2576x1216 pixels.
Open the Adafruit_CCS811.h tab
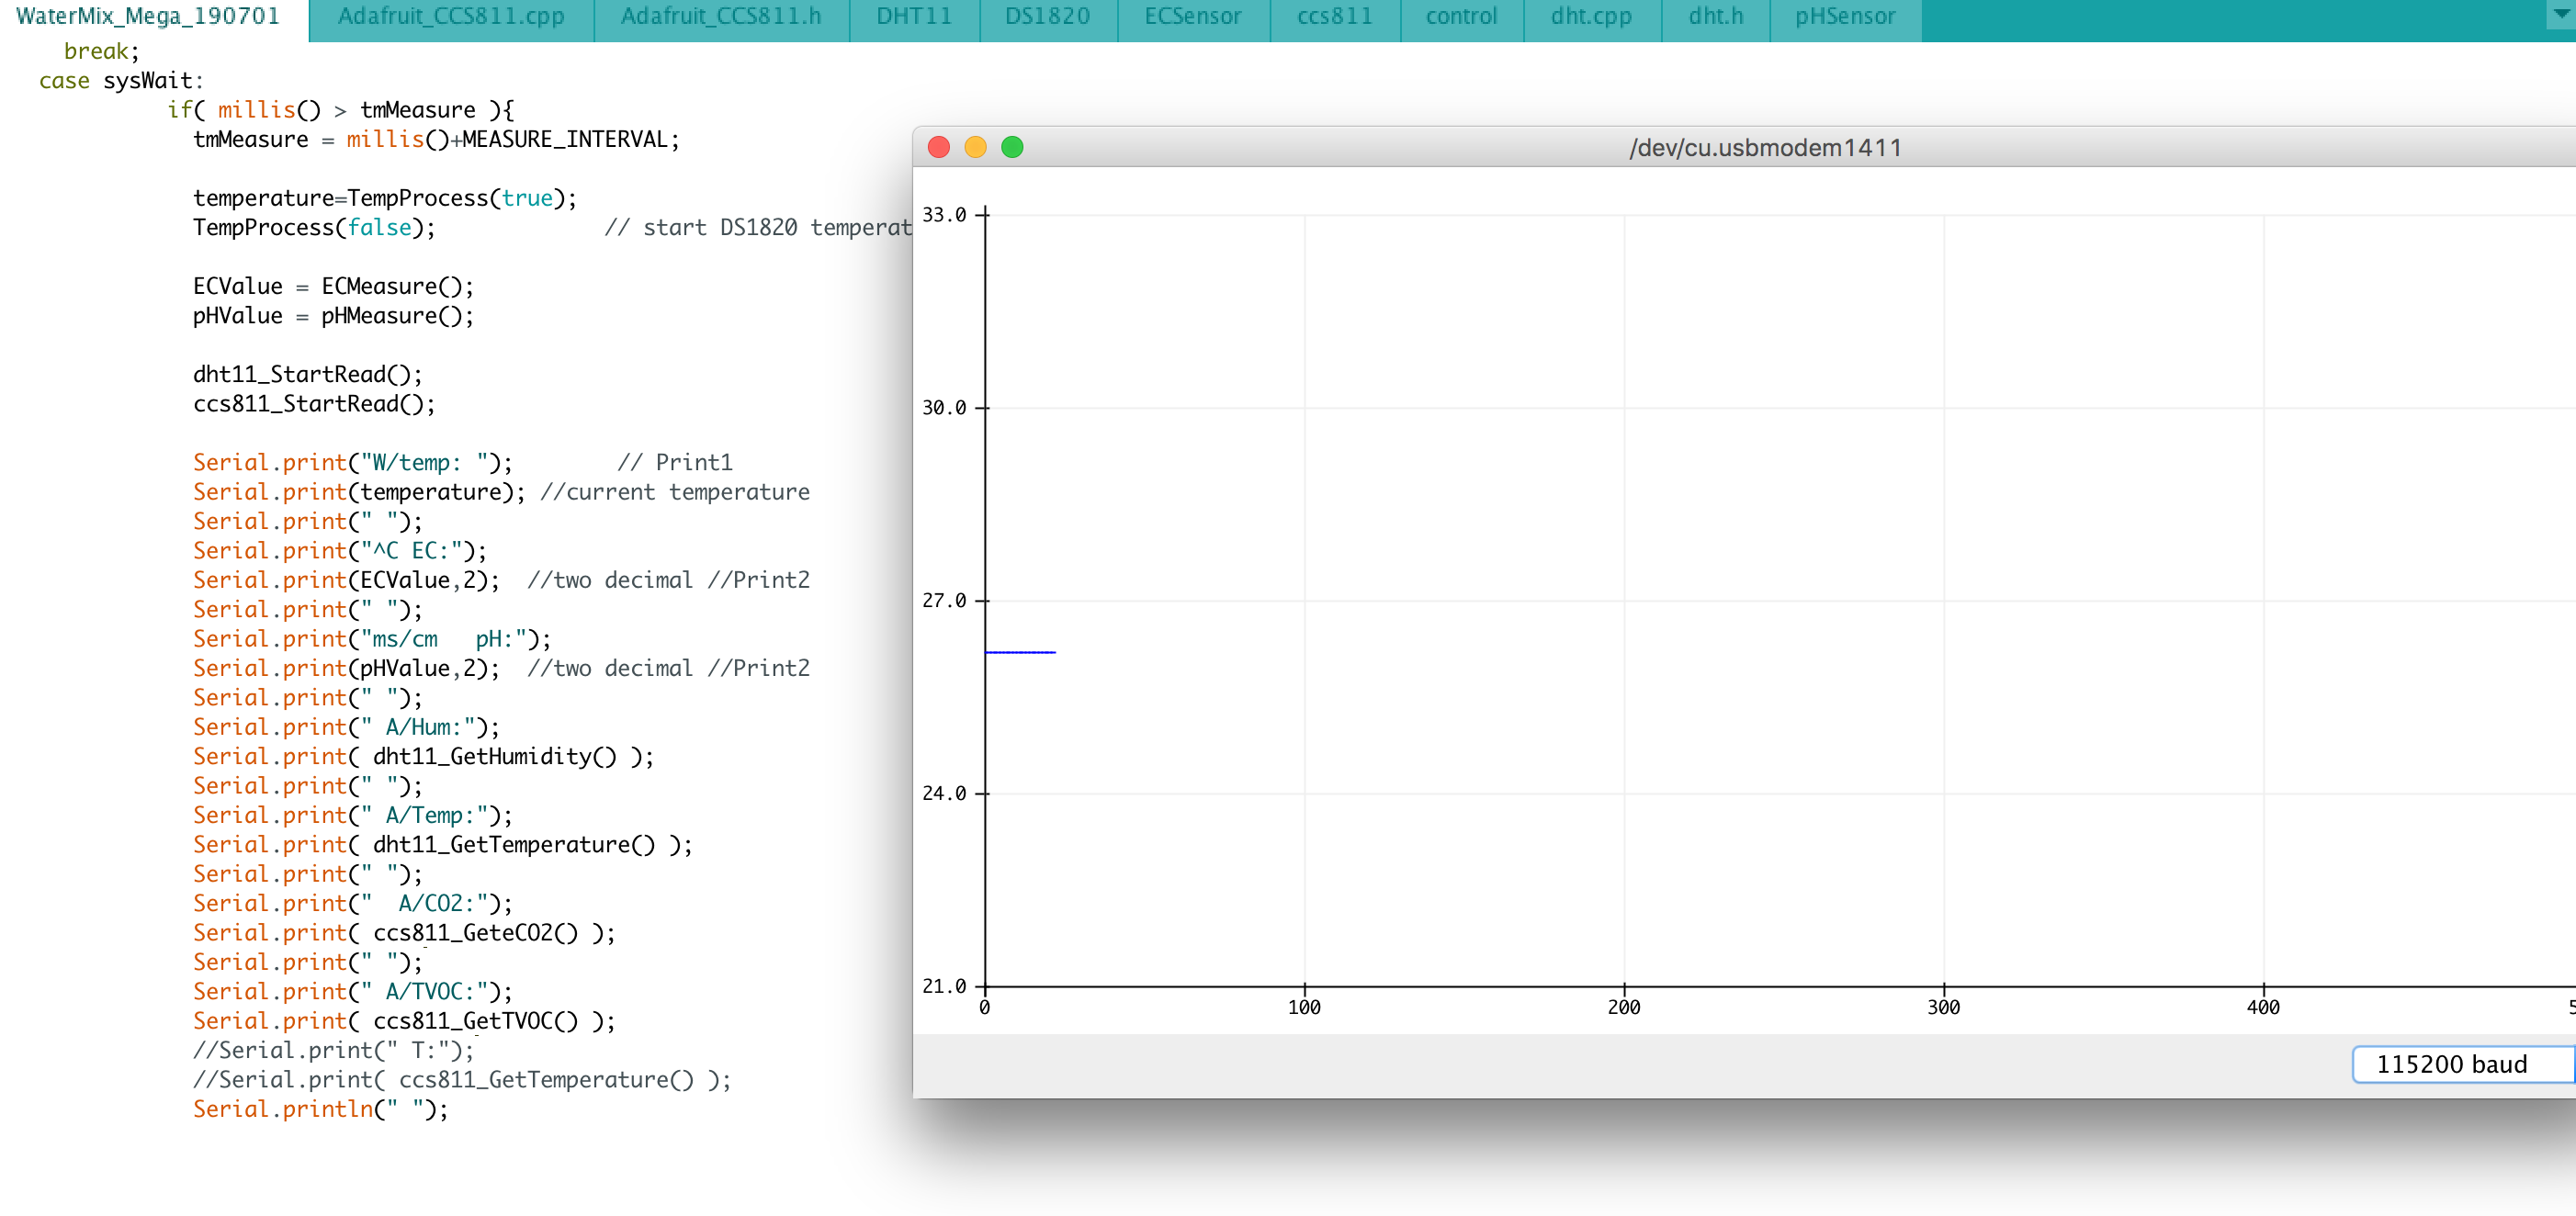coord(720,16)
